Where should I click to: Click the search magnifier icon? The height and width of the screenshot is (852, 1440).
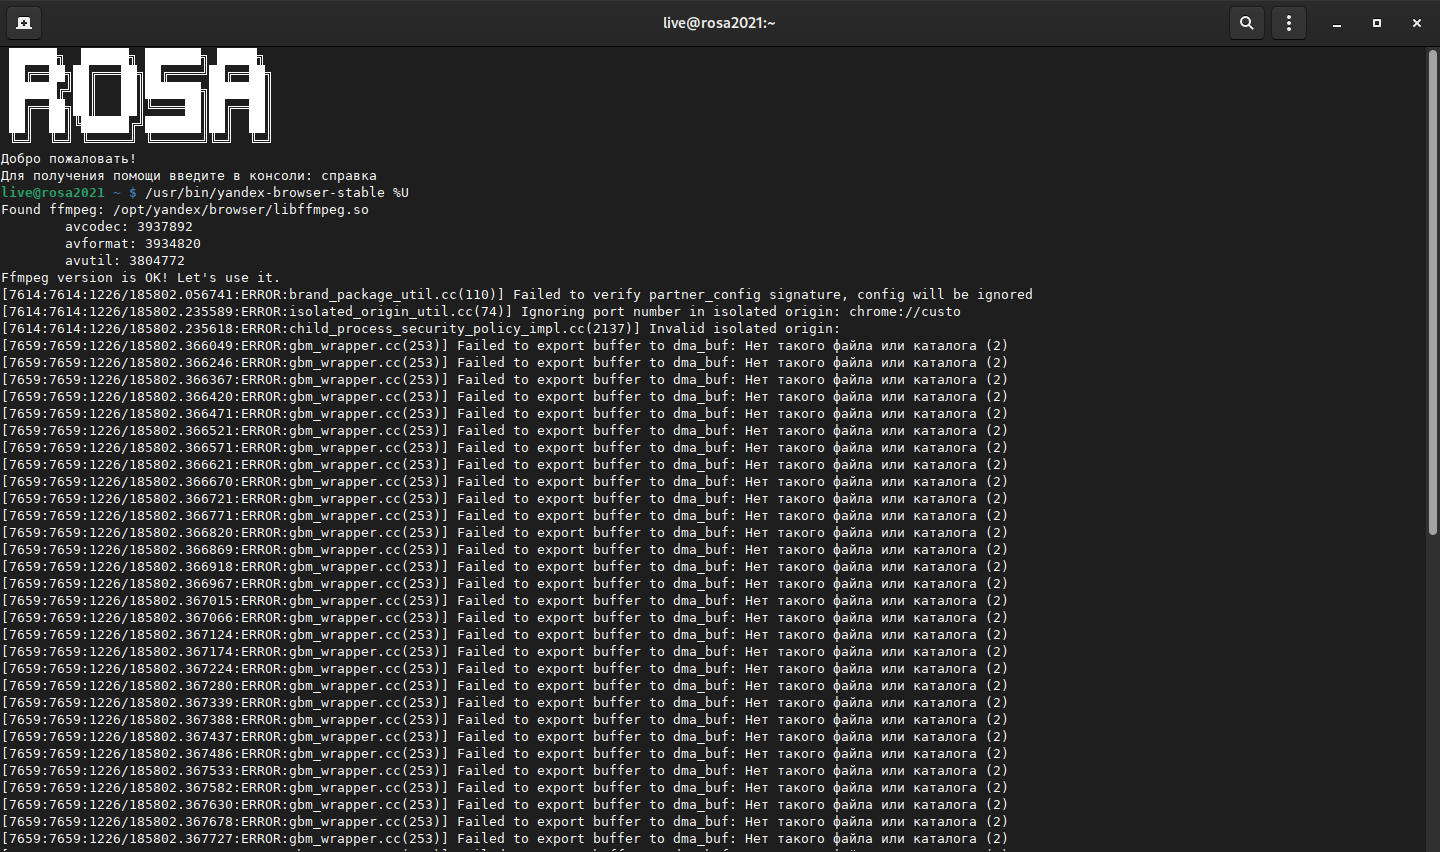coord(1246,23)
